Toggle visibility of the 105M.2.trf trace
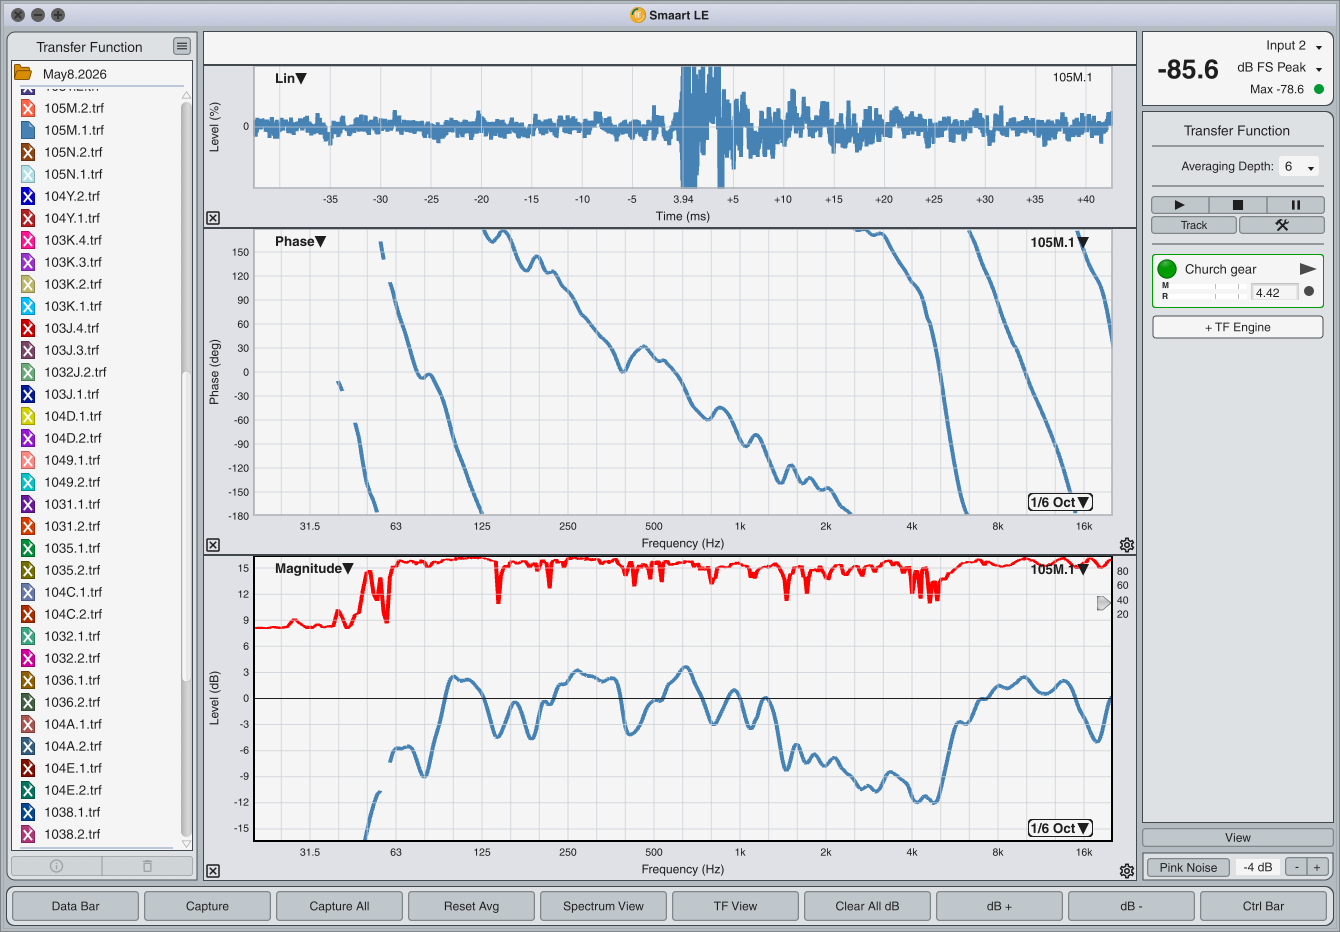This screenshot has width=1340, height=932. 28,108
